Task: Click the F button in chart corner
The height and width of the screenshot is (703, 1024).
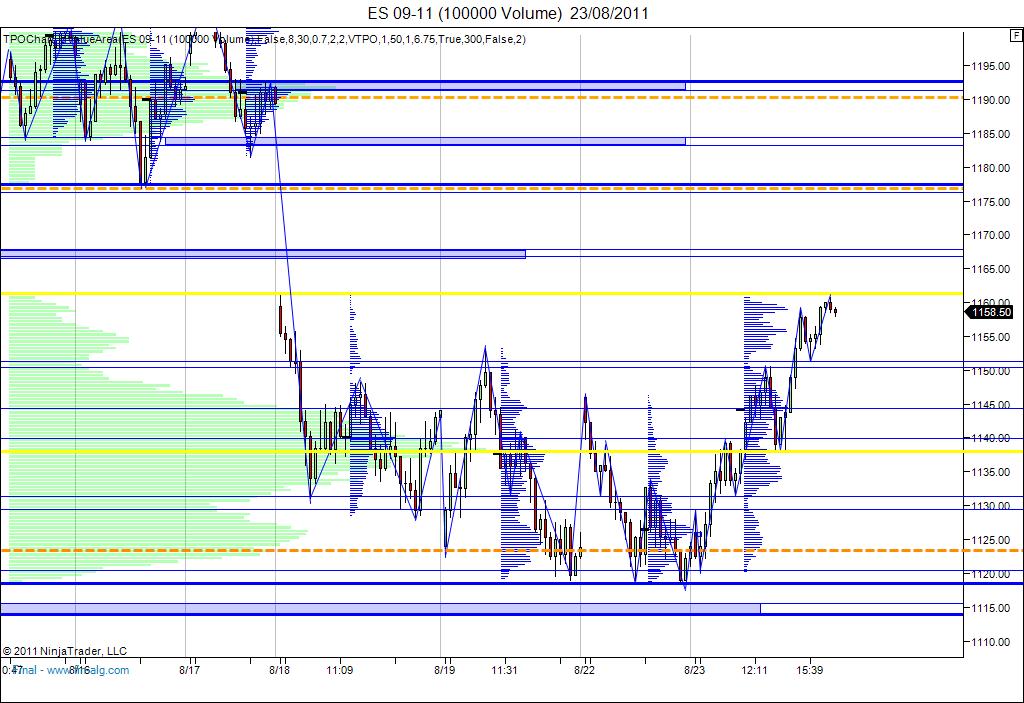Action: [x=1017, y=35]
